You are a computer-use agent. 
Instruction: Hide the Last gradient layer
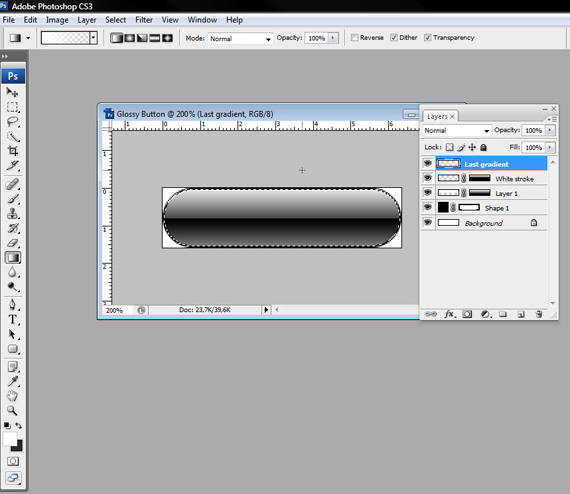(428, 164)
